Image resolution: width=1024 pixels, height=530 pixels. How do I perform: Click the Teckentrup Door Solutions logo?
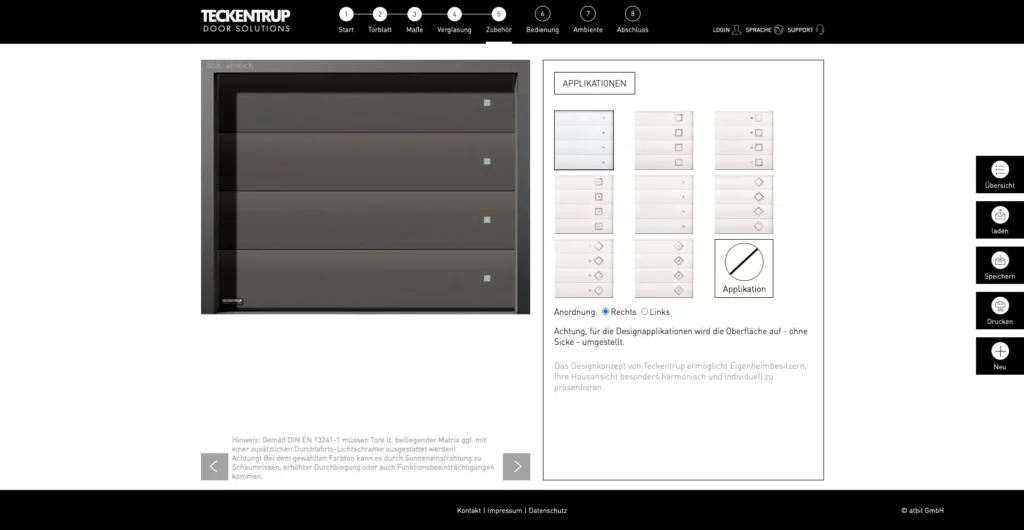click(246, 20)
